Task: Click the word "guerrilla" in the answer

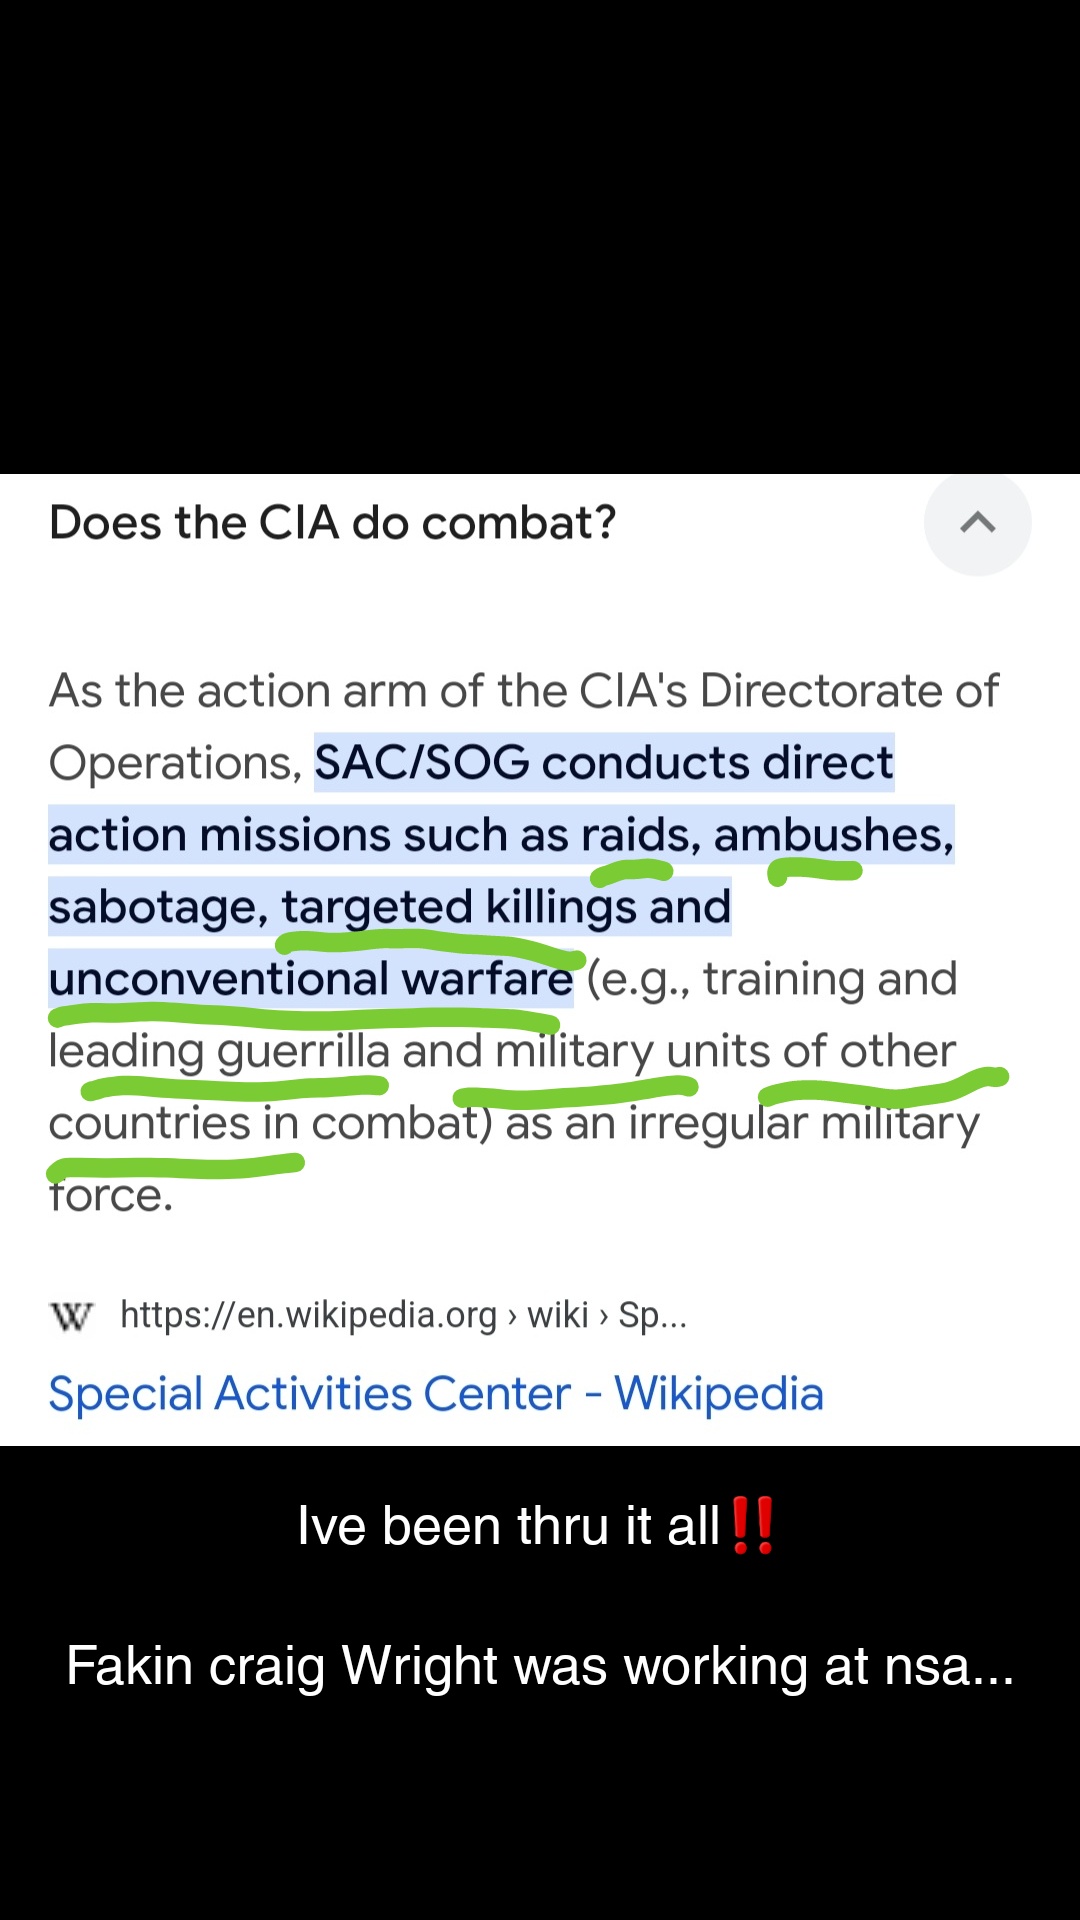Action: click(303, 1051)
